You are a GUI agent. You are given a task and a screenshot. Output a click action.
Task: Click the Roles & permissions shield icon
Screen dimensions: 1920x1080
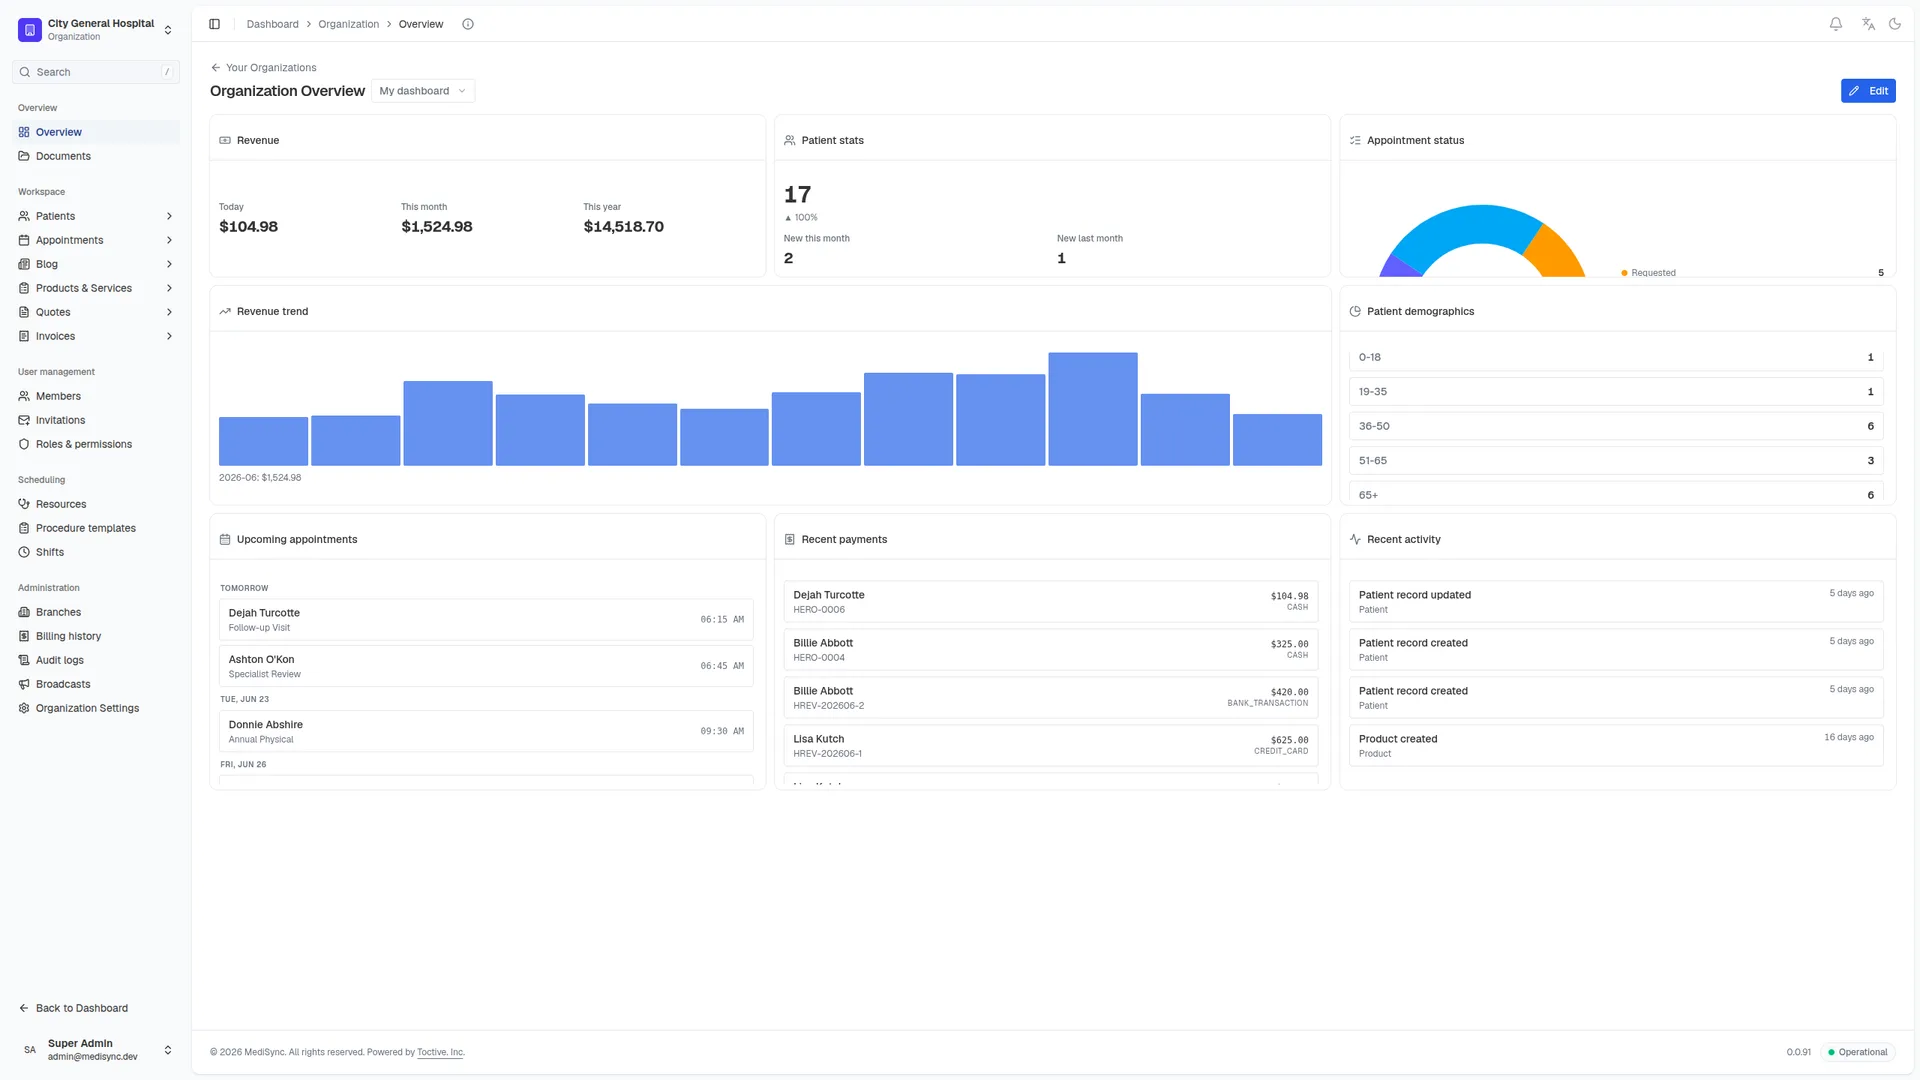click(24, 444)
